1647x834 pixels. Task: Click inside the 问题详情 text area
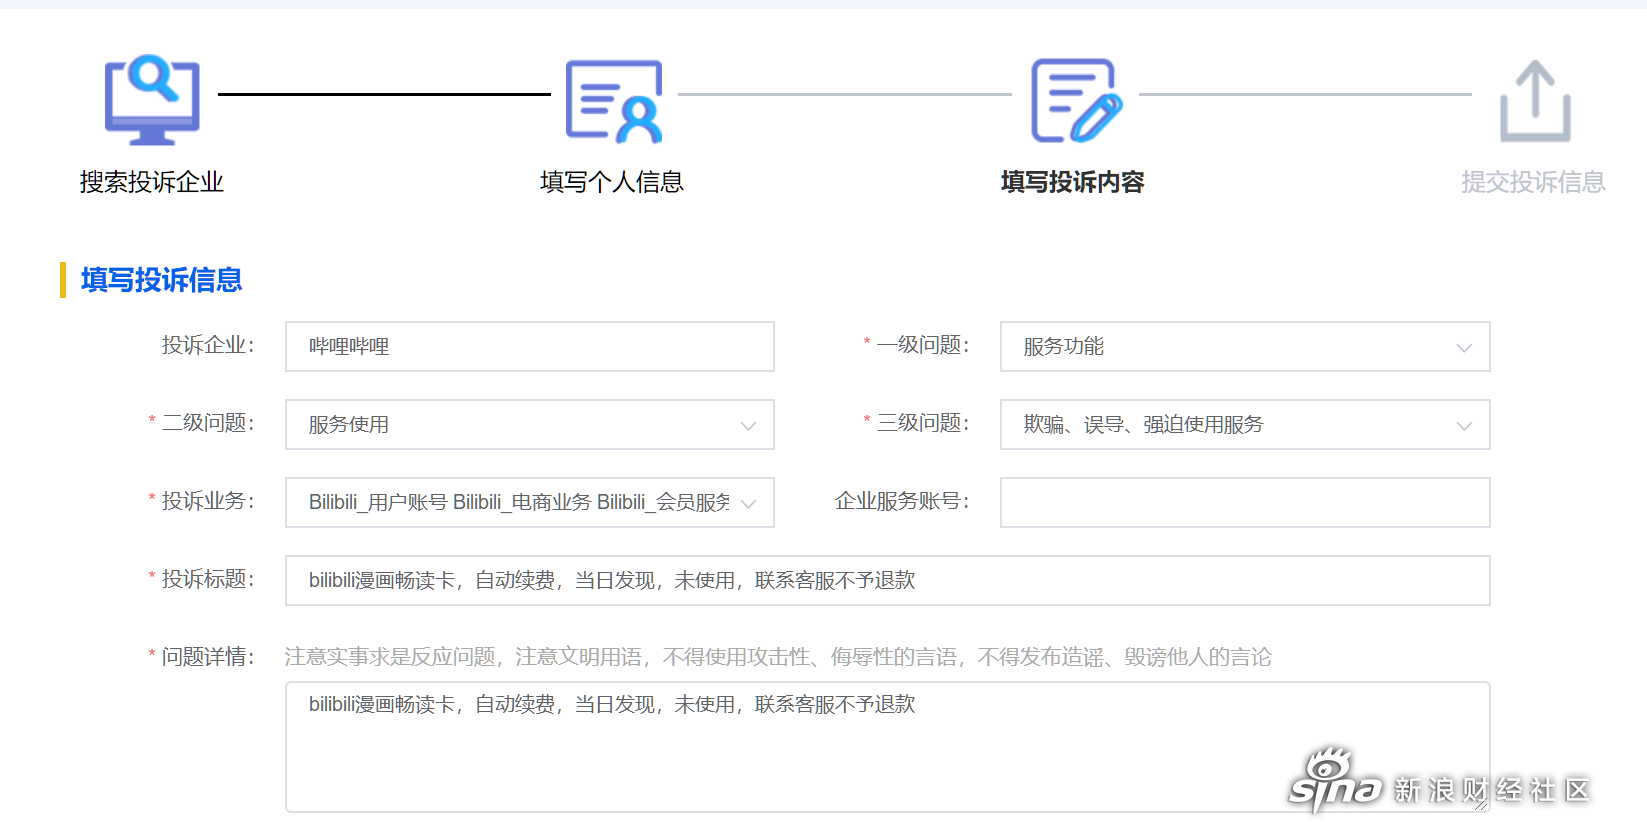[x=888, y=747]
